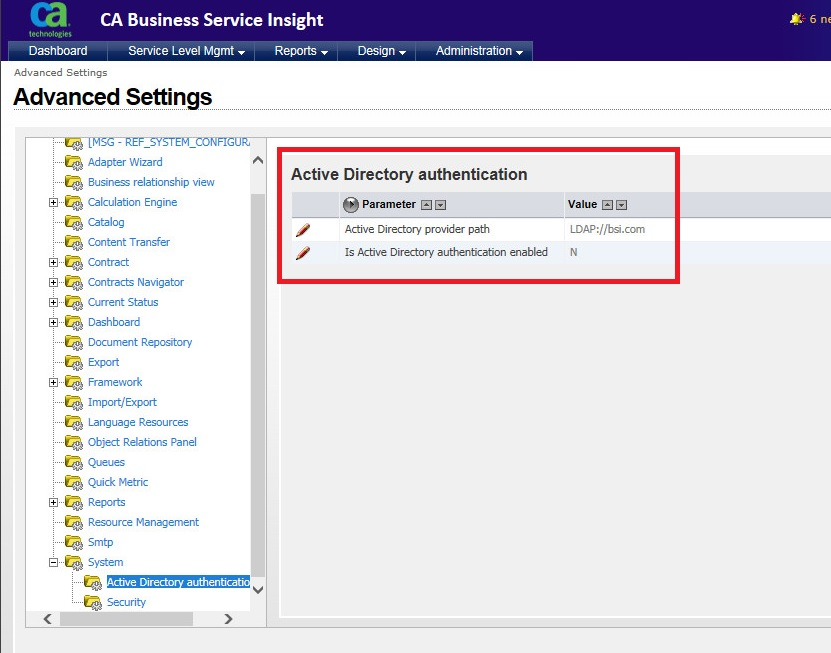831x653 pixels.
Task: Open the Service Level Mgmt menu
Action: coord(187,51)
